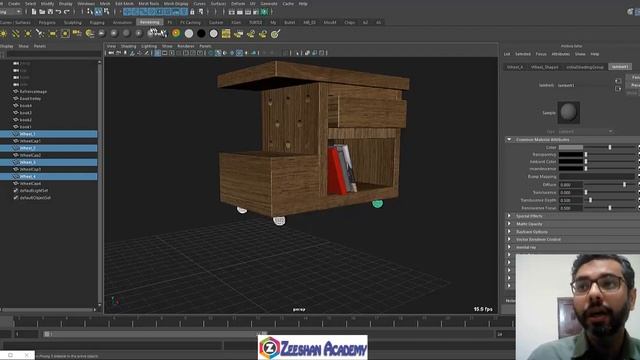The image size is (640, 360).
Task: Click the Undo arrow icon
Action: pos(58,12)
